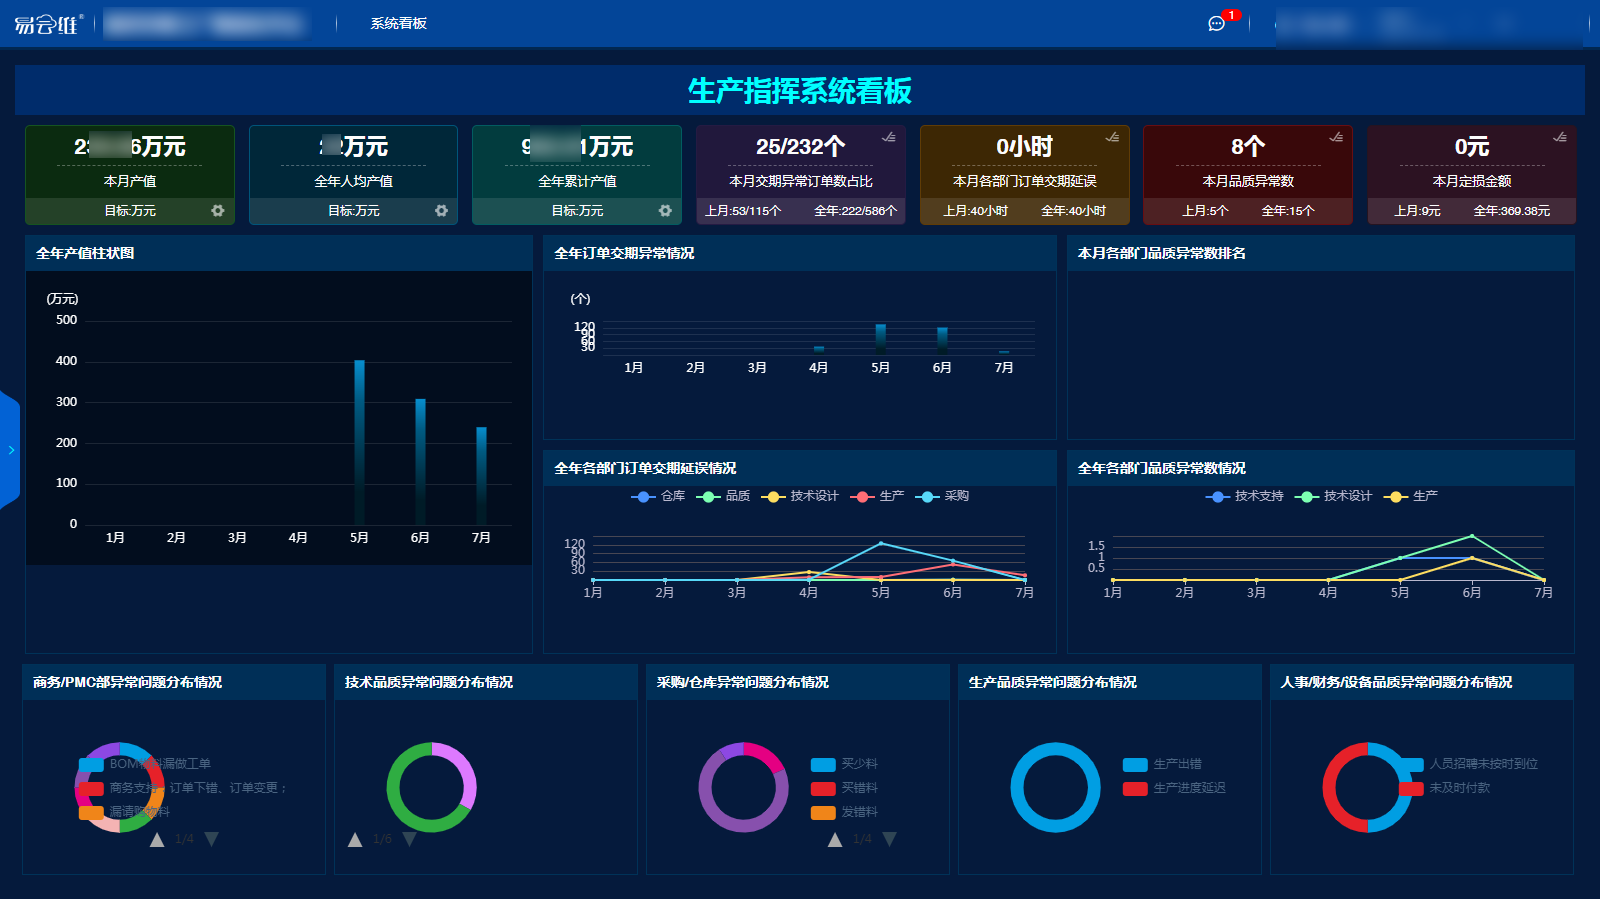1600x899 pixels.
Task: Expand the left side panel arrow
Action: pos(11,450)
